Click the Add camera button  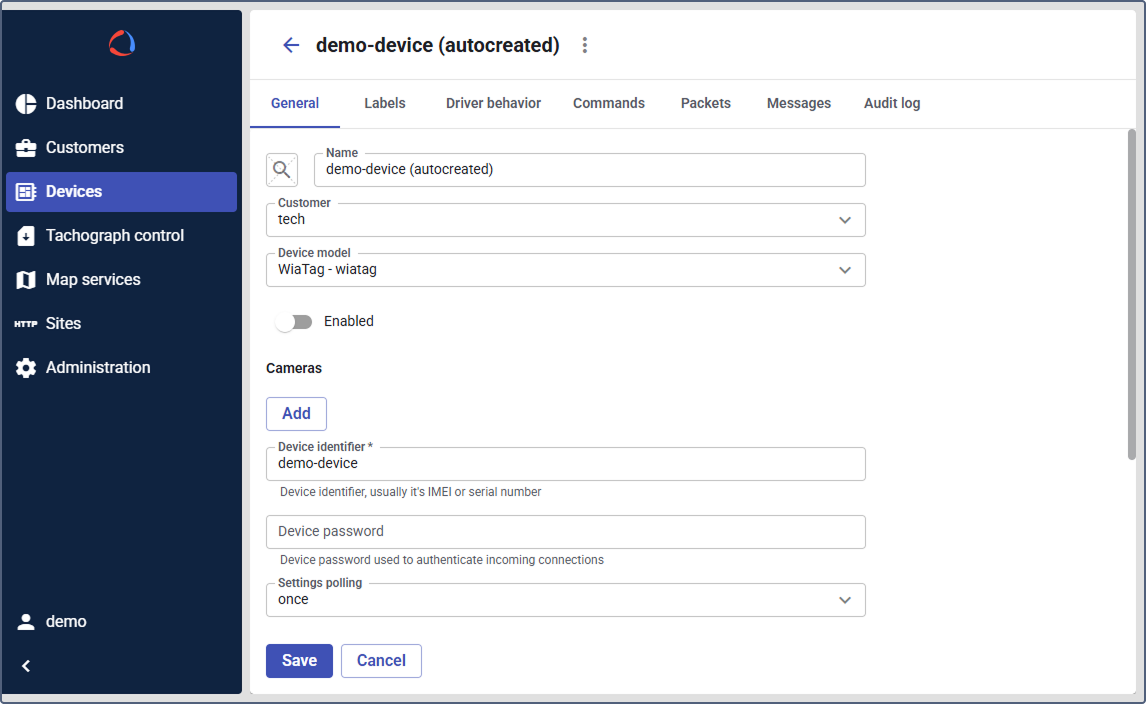tap(296, 414)
